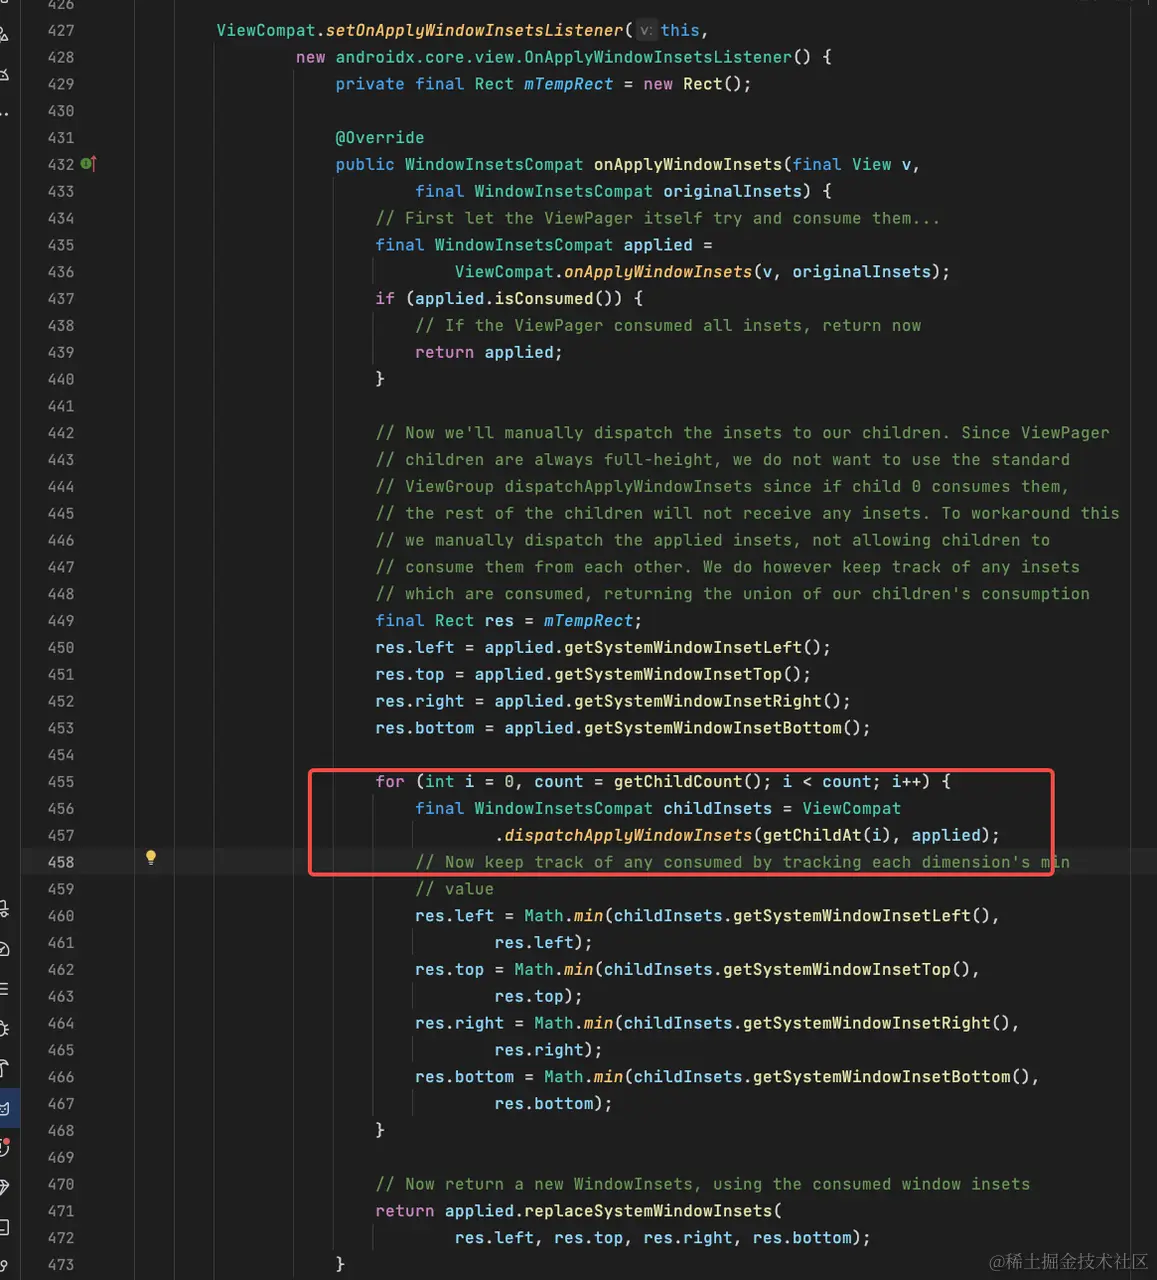The height and width of the screenshot is (1280, 1157).
Task: Click comment 'First let the ViewPager itself try'
Action: [658, 218]
